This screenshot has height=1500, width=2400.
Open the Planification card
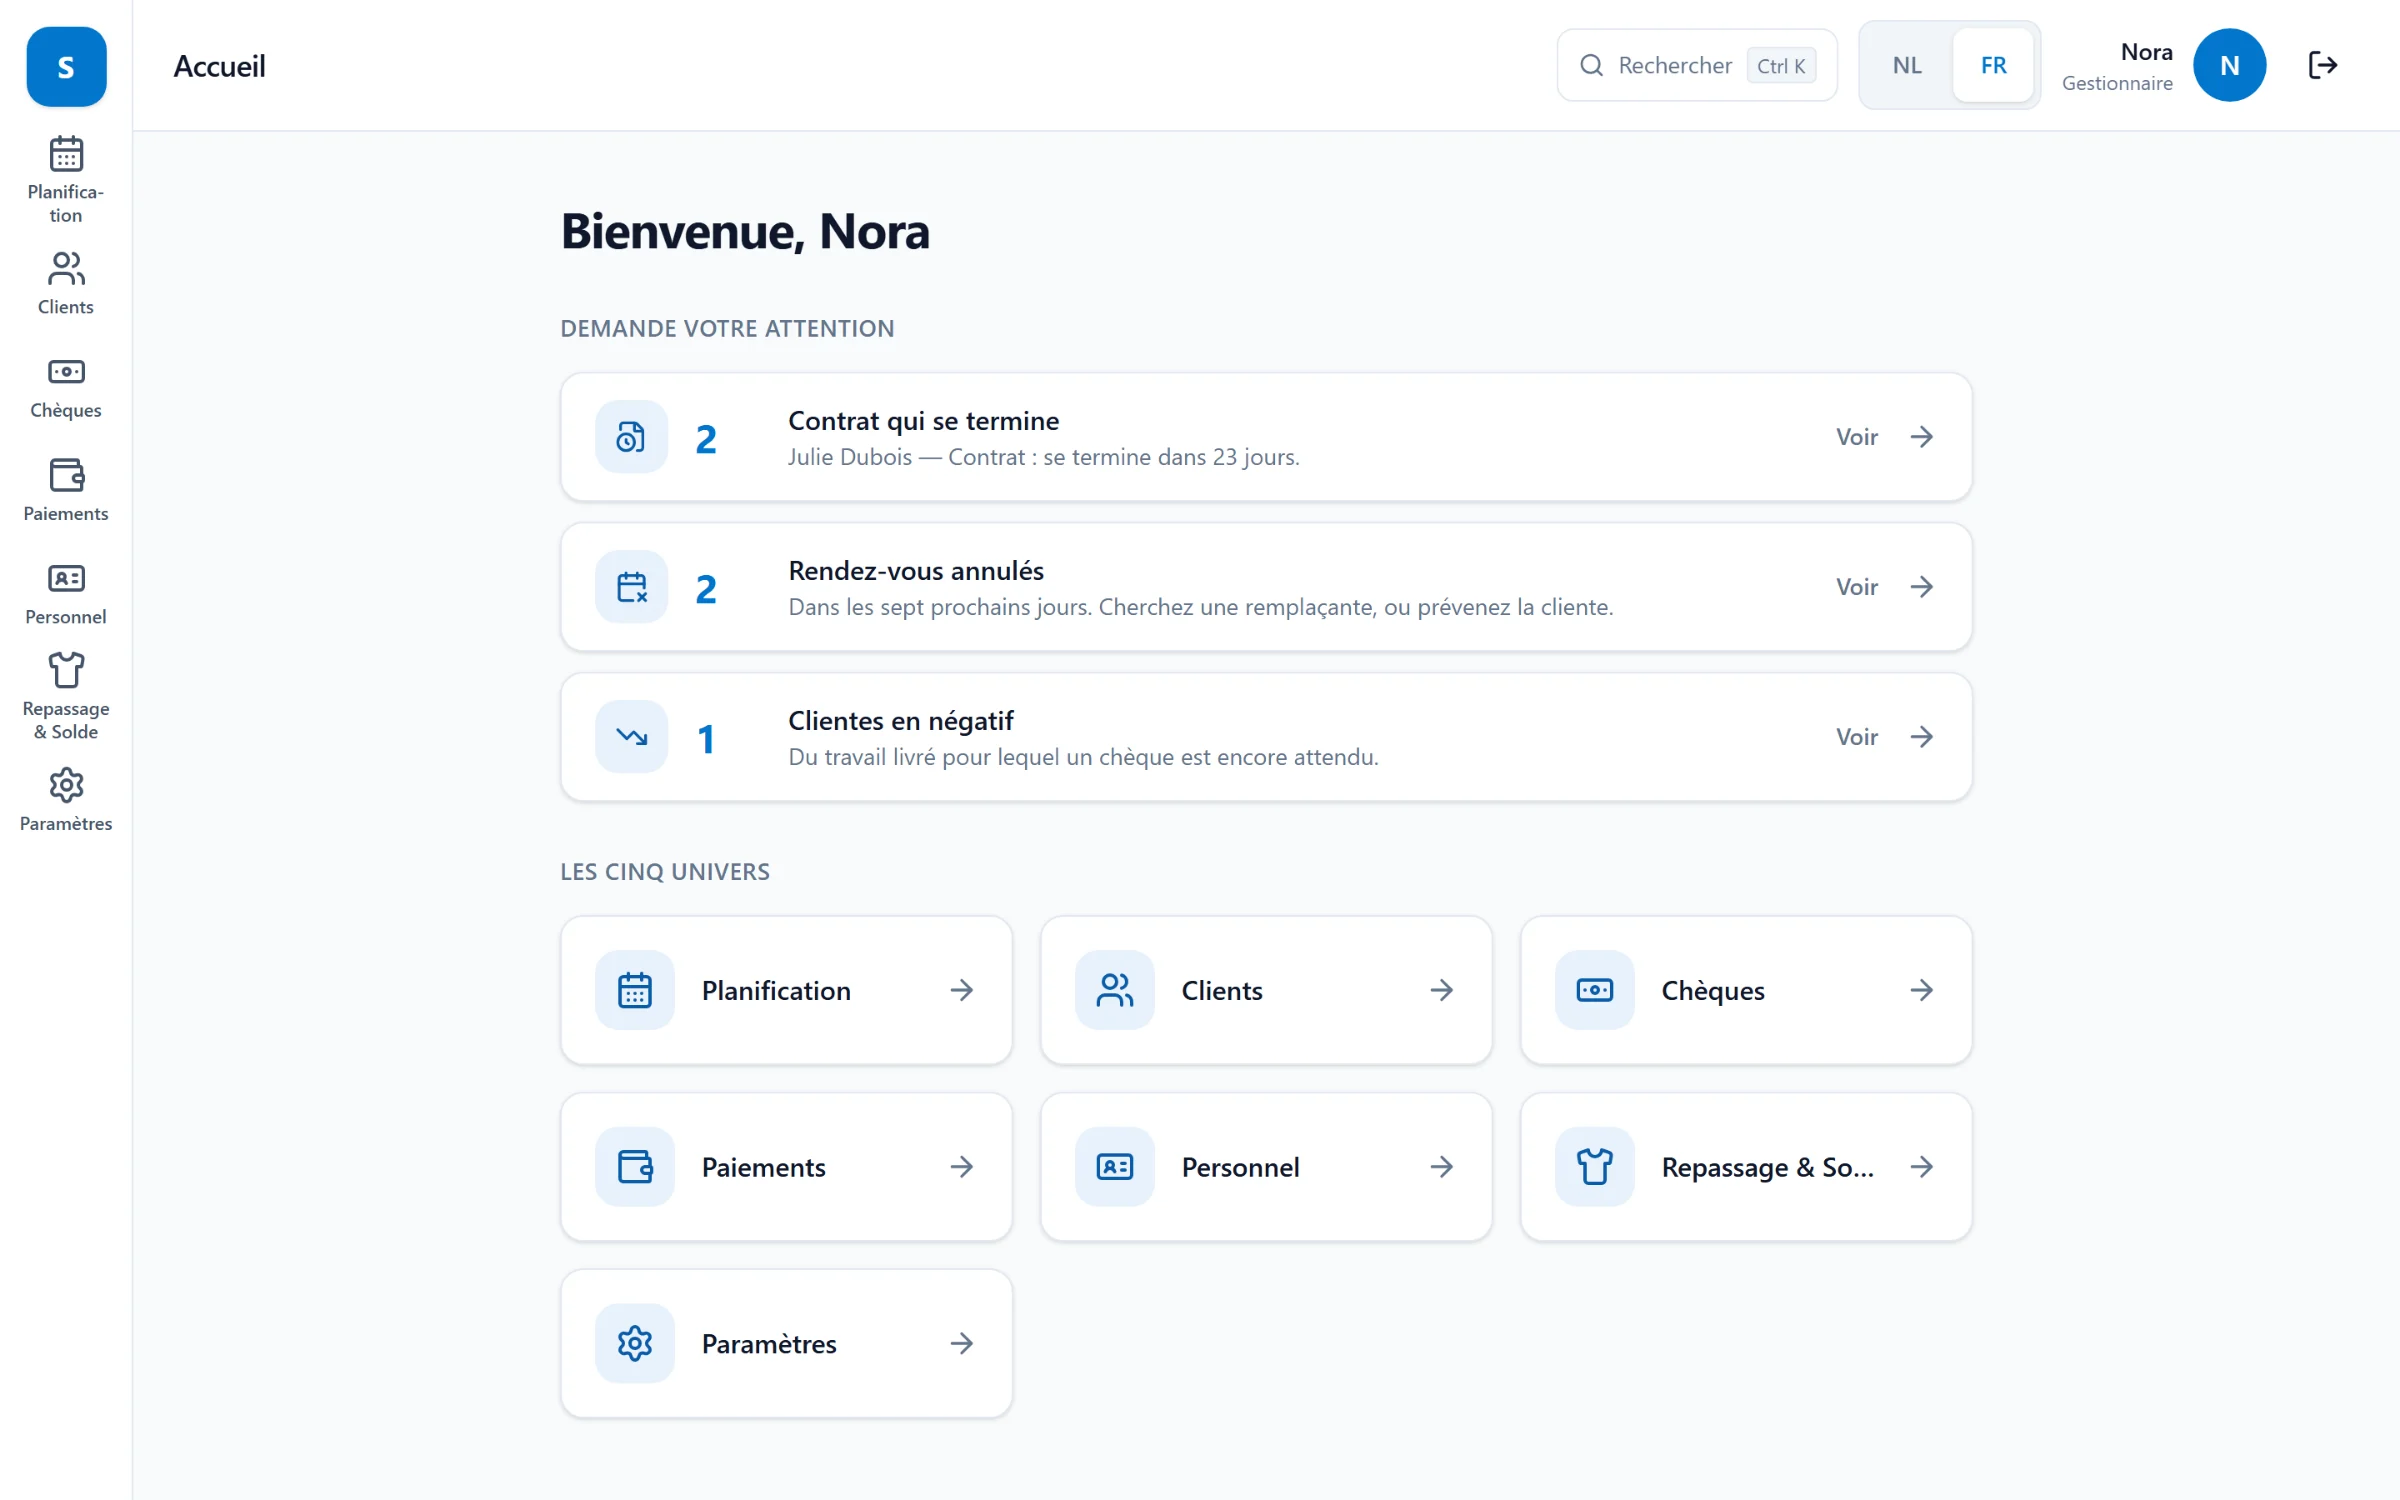coord(787,990)
